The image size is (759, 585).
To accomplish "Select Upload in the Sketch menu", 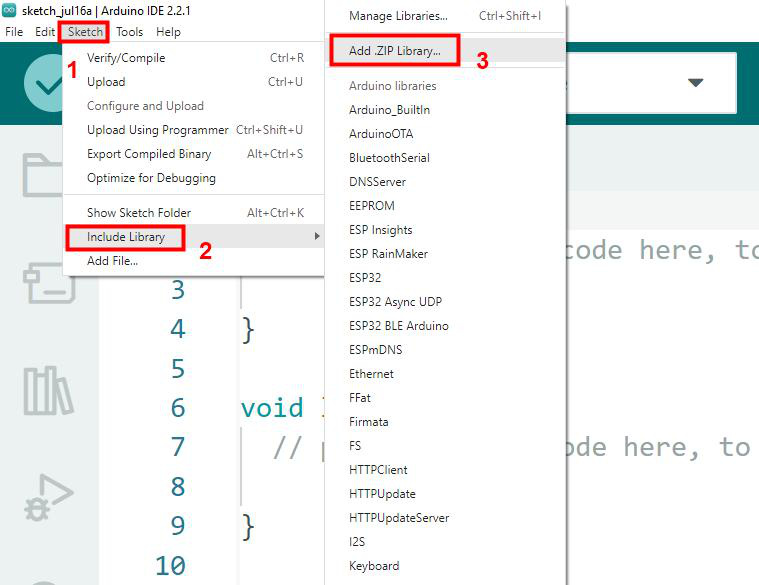I will (194, 82).
